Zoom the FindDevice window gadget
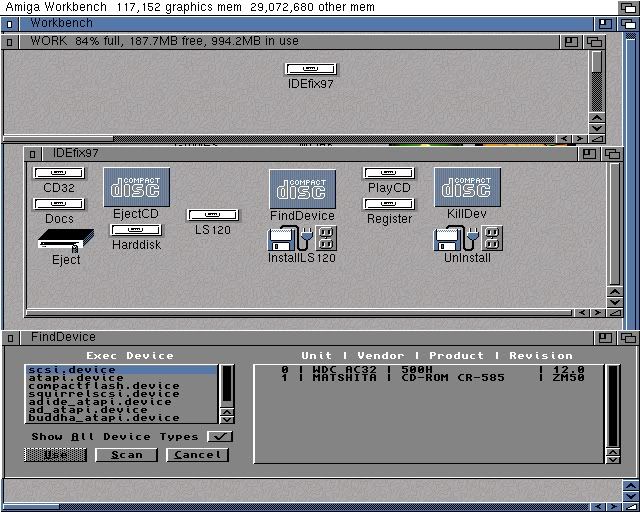The height and width of the screenshot is (512, 640). (x=605, y=338)
